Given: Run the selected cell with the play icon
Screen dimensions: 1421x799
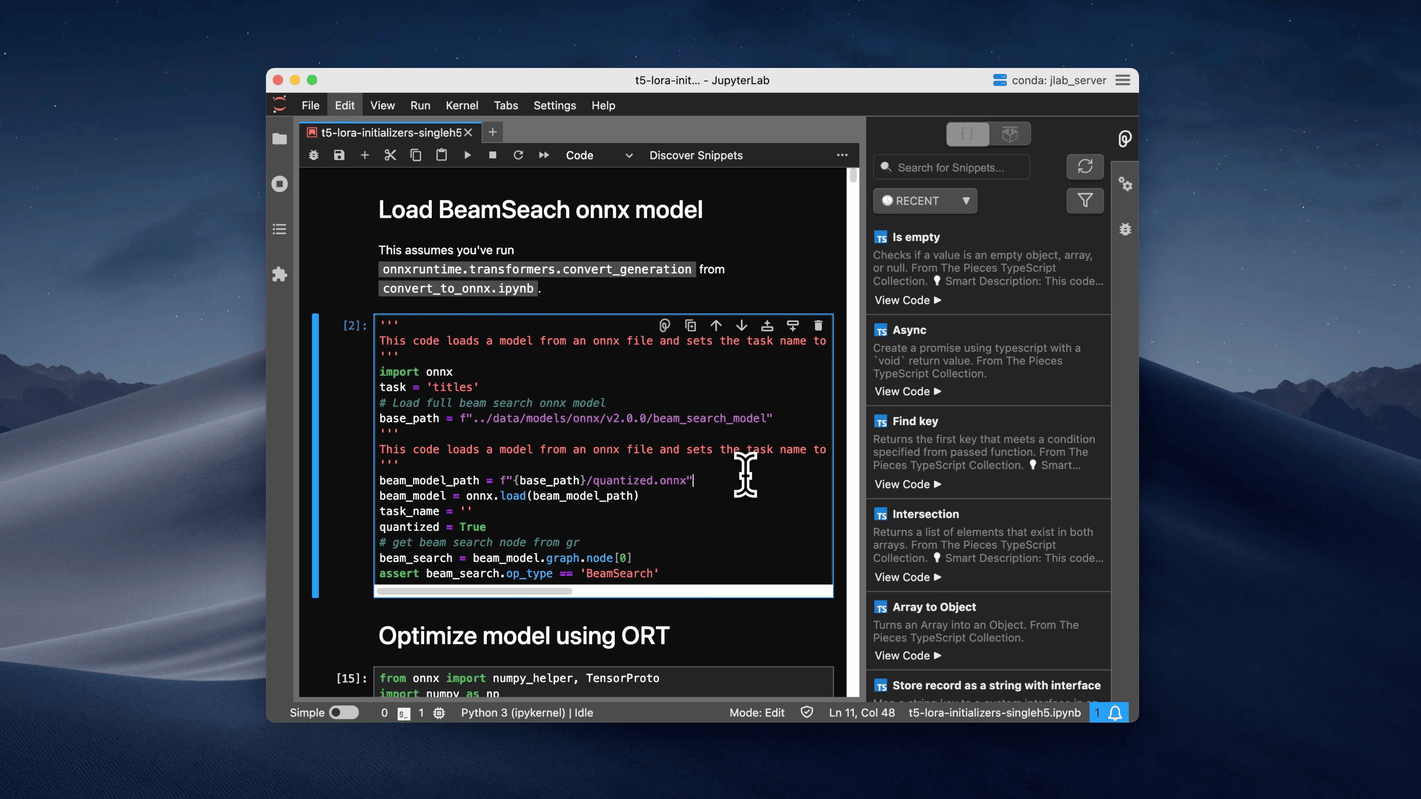Looking at the screenshot, I should click(467, 155).
